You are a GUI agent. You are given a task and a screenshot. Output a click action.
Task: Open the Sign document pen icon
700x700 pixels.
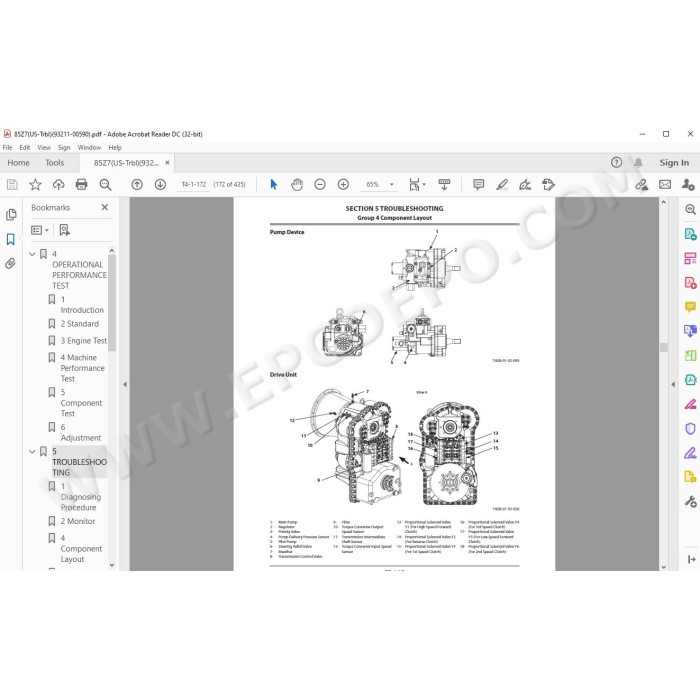525,184
